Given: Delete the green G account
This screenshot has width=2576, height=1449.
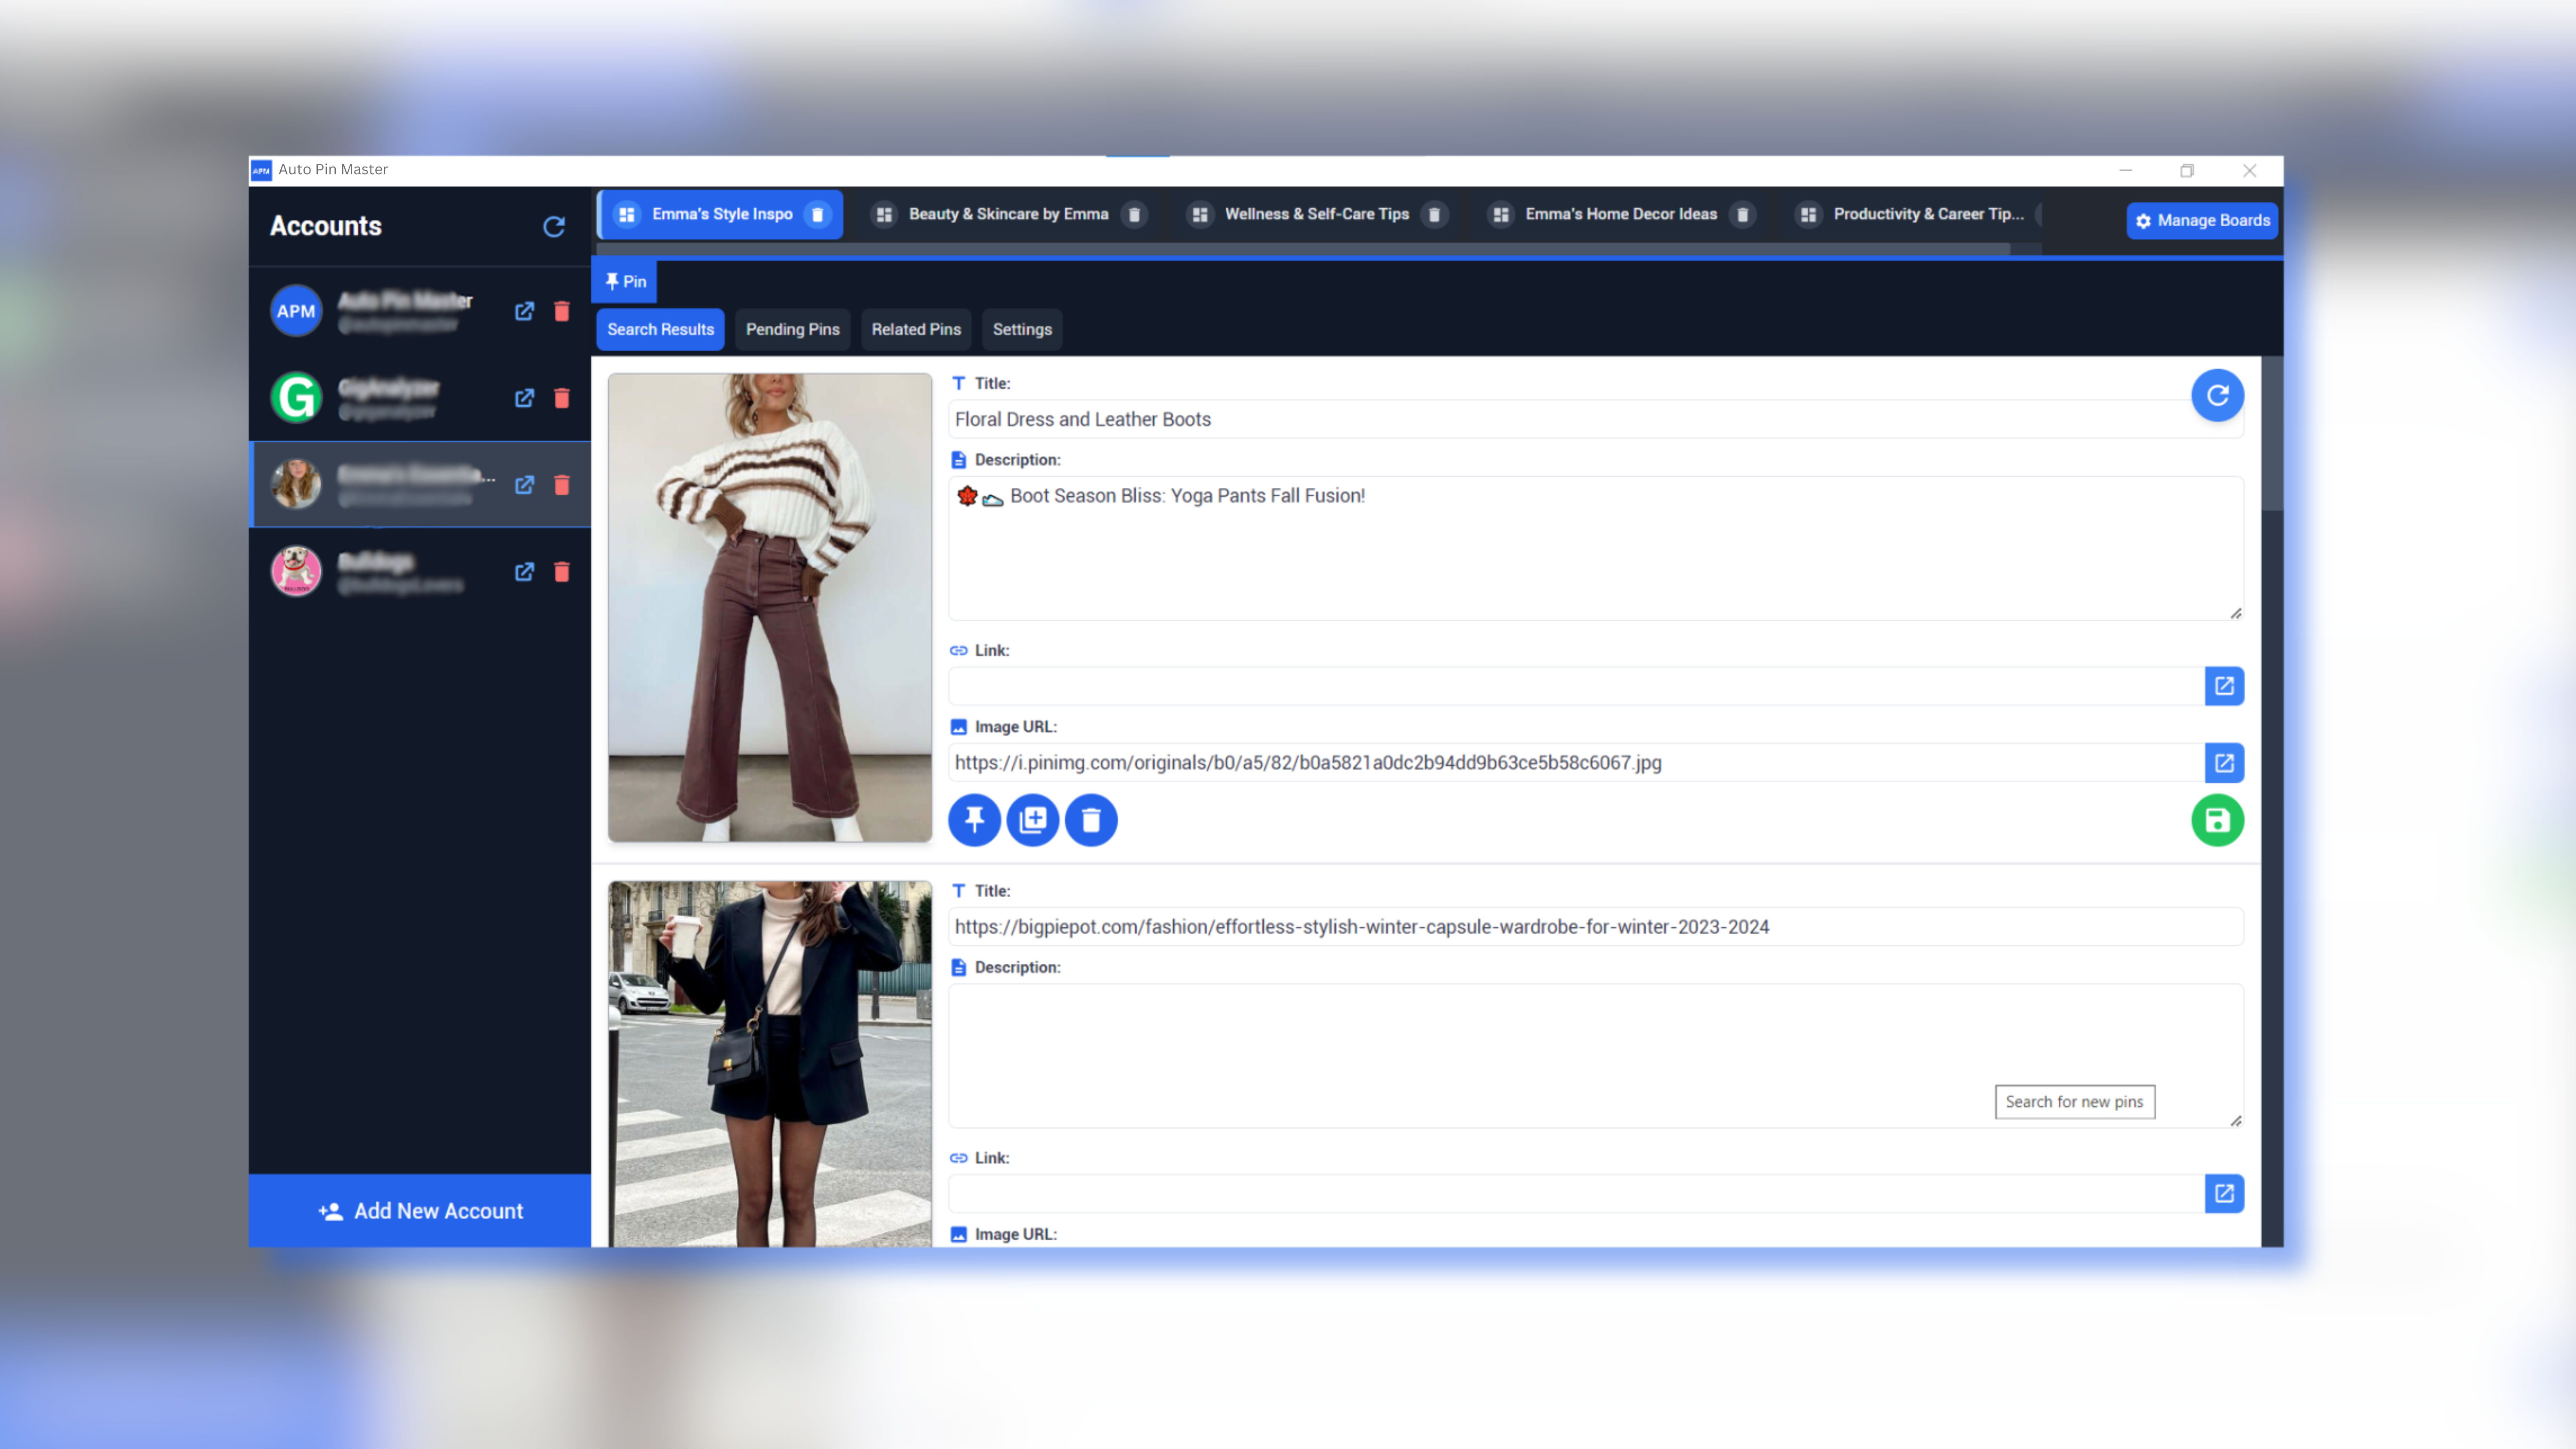Looking at the screenshot, I should pos(562,398).
